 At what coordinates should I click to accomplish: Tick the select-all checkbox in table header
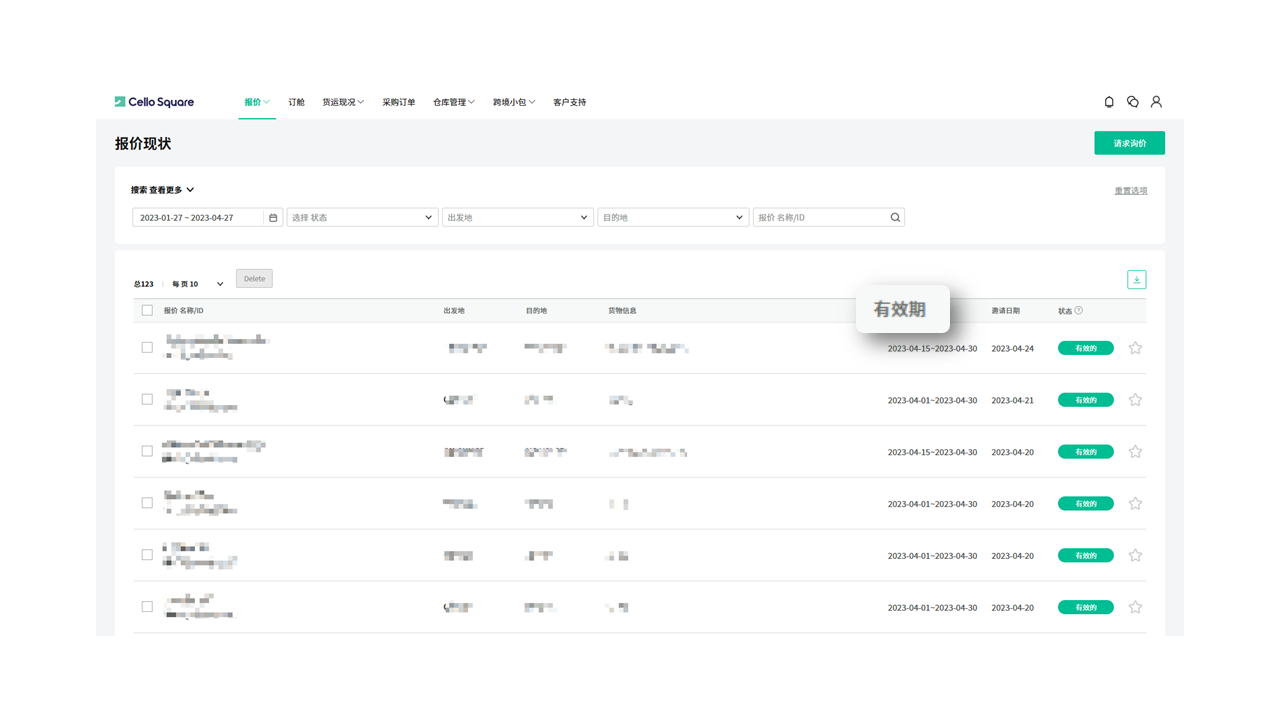[147, 311]
